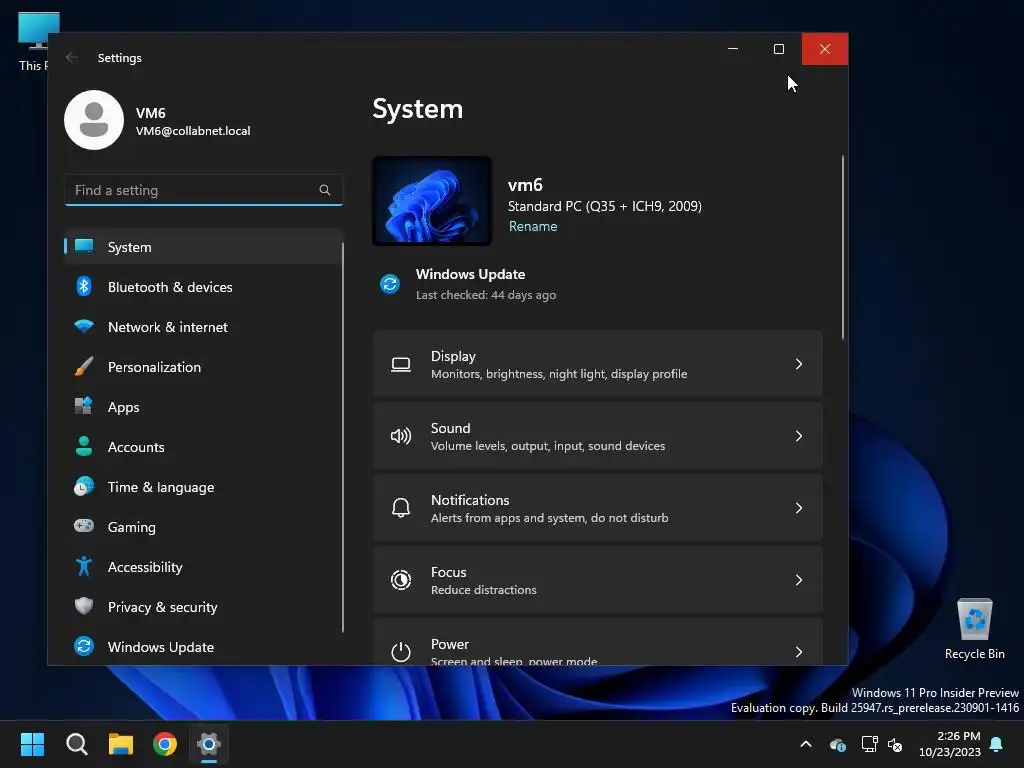This screenshot has height=768, width=1024.
Task: Click 'Standard PC (Q35 + ICH9, 2009)' text
Action: [x=605, y=206]
